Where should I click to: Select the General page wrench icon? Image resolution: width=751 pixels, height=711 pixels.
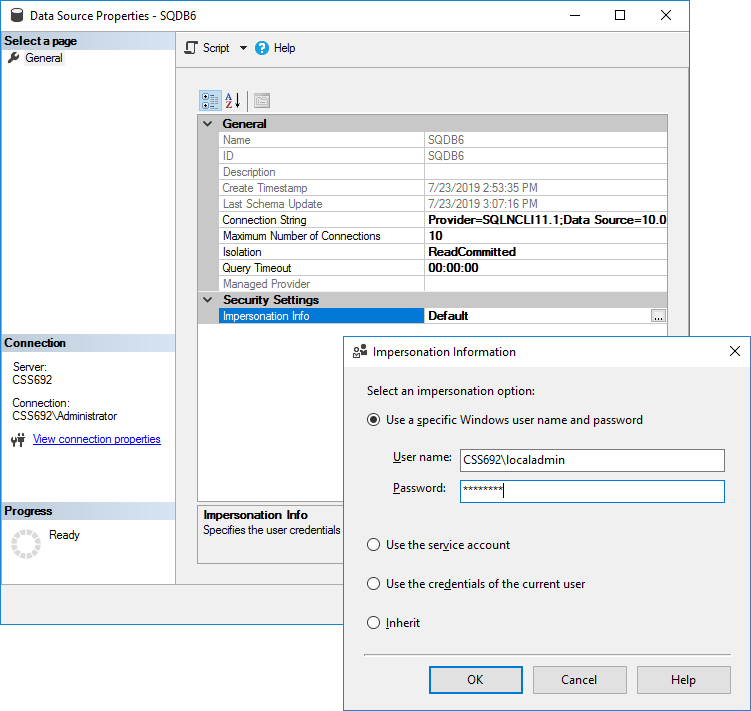[x=14, y=58]
